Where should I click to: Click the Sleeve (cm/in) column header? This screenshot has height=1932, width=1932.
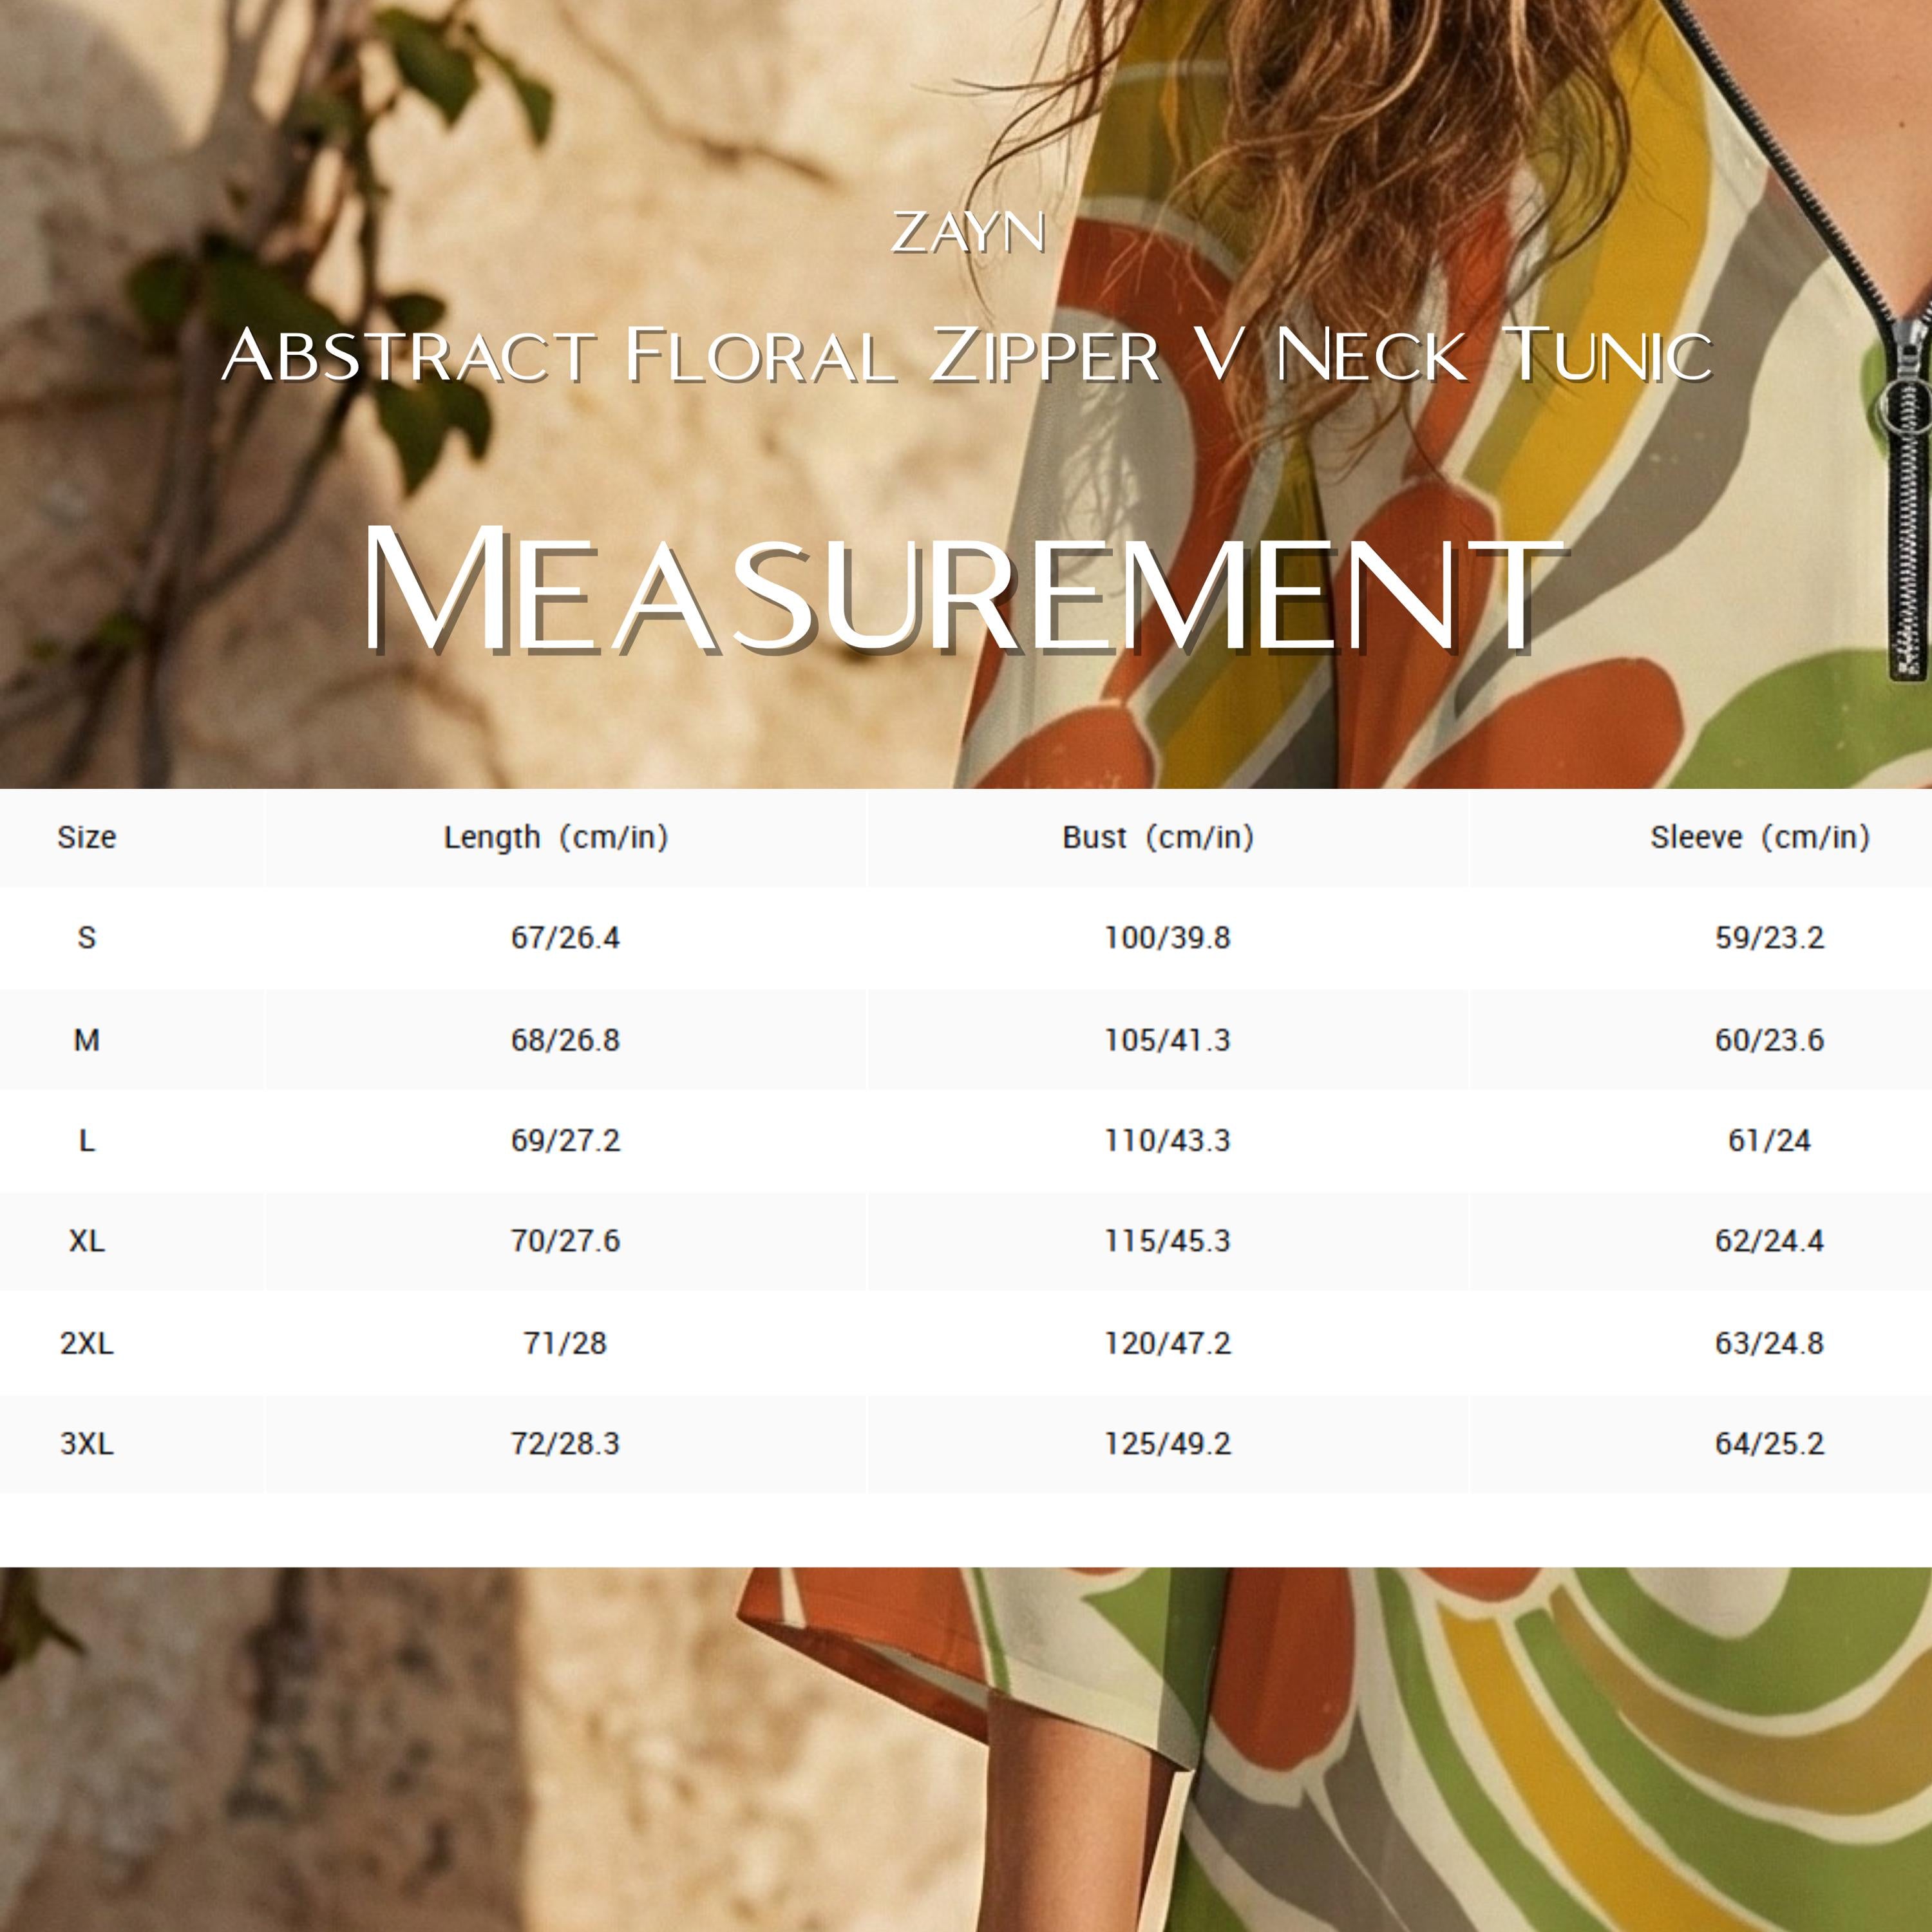coord(1760,837)
